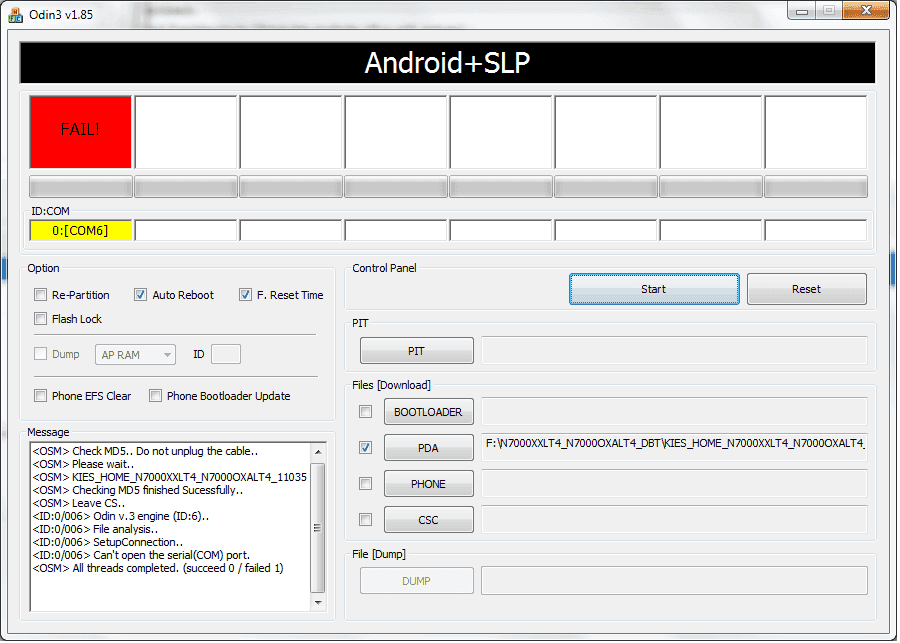Click the yellow 0:[COM6] port box
Screen dimensions: 900x643
coord(81,231)
